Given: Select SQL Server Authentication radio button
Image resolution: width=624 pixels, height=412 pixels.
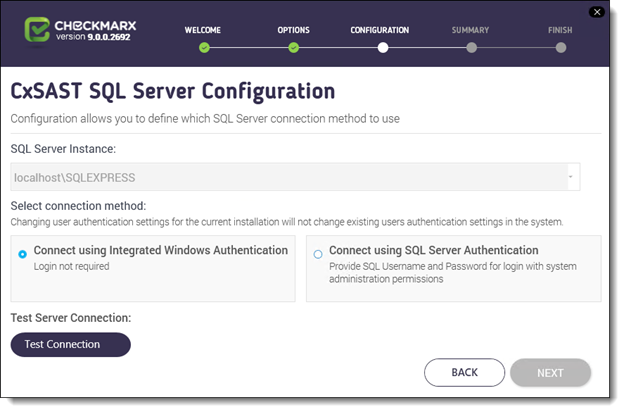Looking at the screenshot, I should pyautogui.click(x=318, y=254).
